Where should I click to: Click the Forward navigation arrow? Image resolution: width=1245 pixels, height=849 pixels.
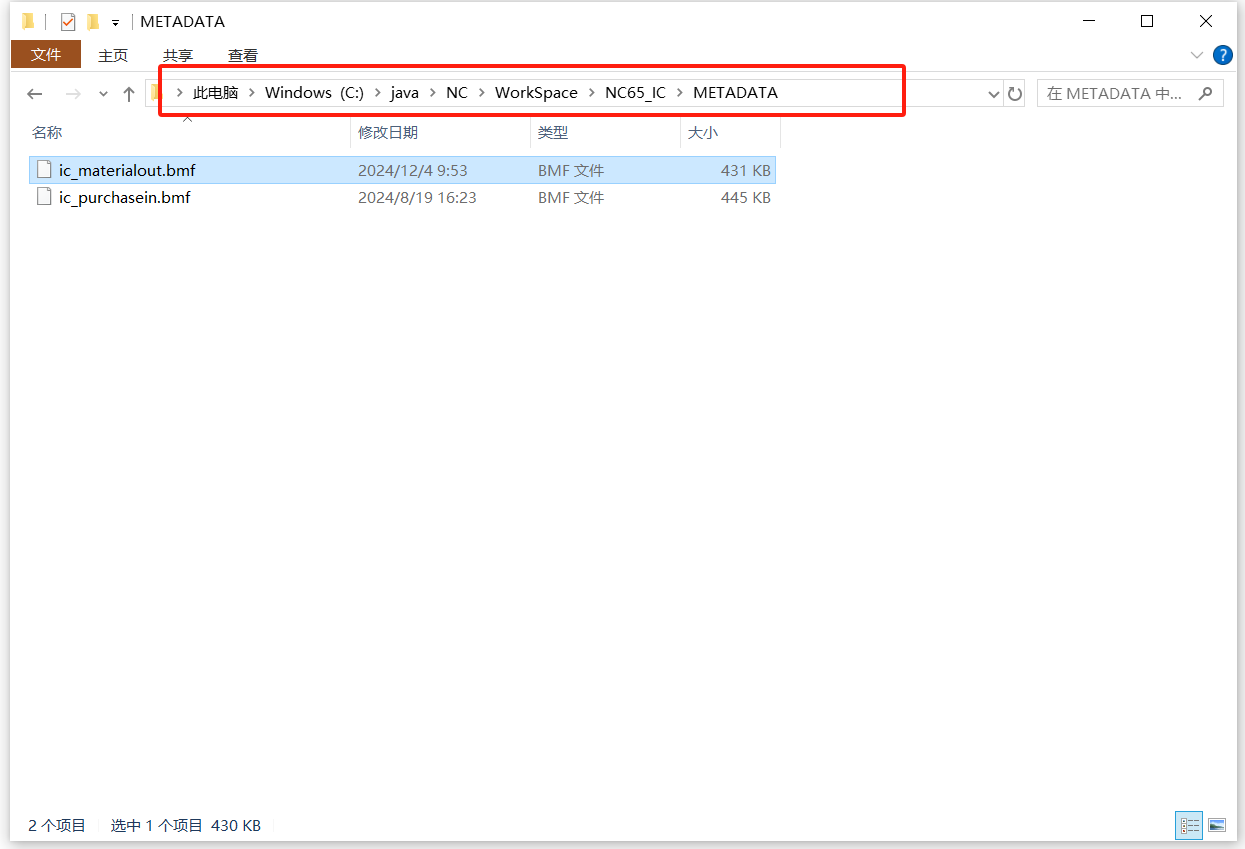(73, 94)
